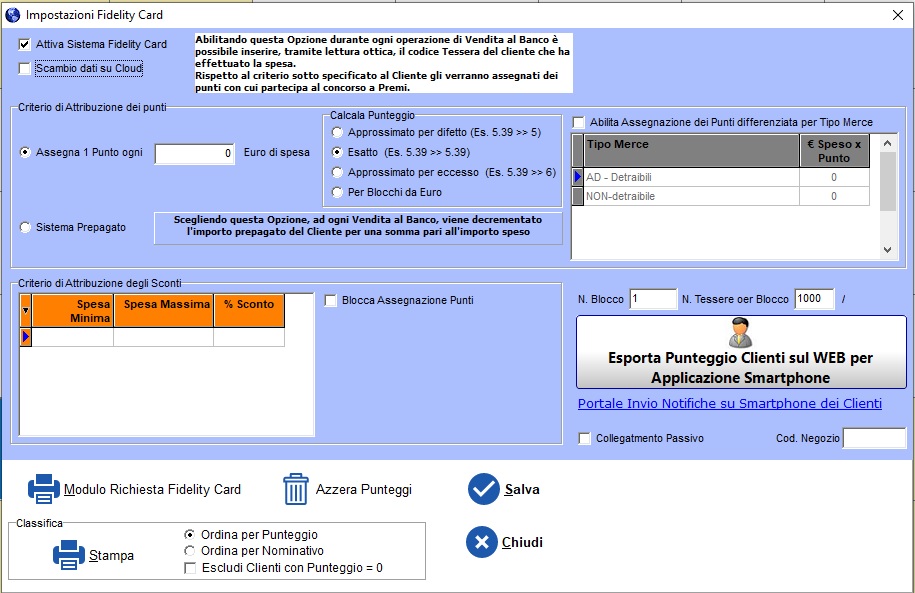Select Sistema Prepagato radio button
This screenshot has width=915, height=593.
click(25, 227)
